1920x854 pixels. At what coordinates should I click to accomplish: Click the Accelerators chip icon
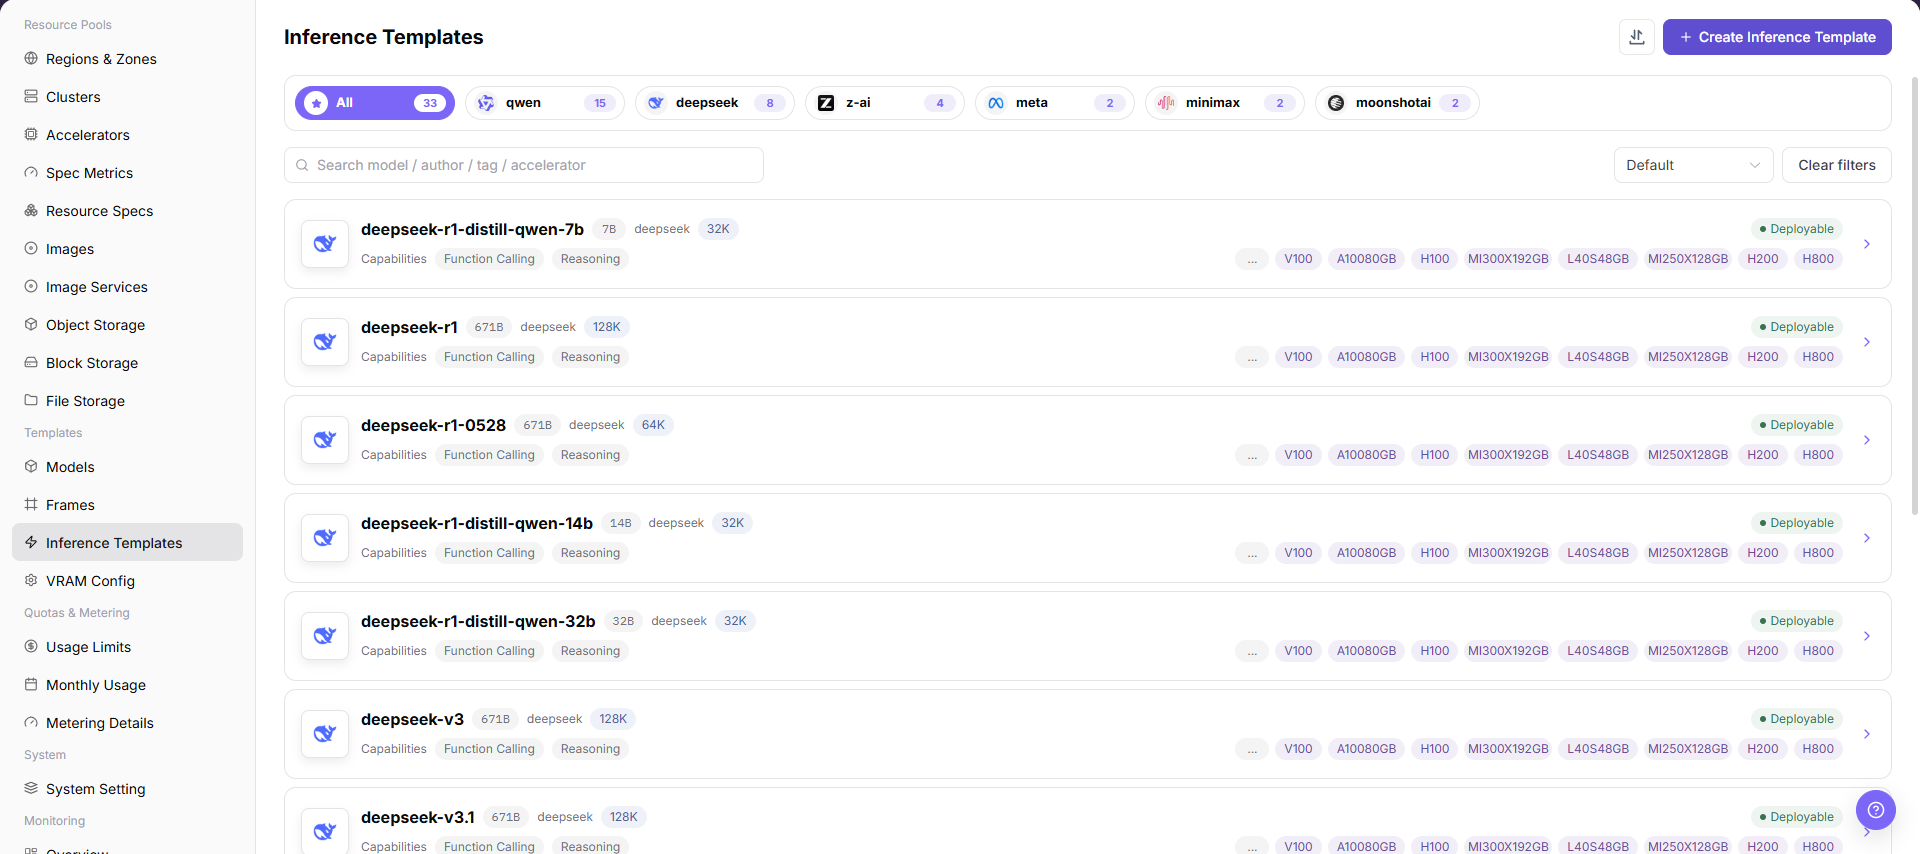(x=31, y=135)
